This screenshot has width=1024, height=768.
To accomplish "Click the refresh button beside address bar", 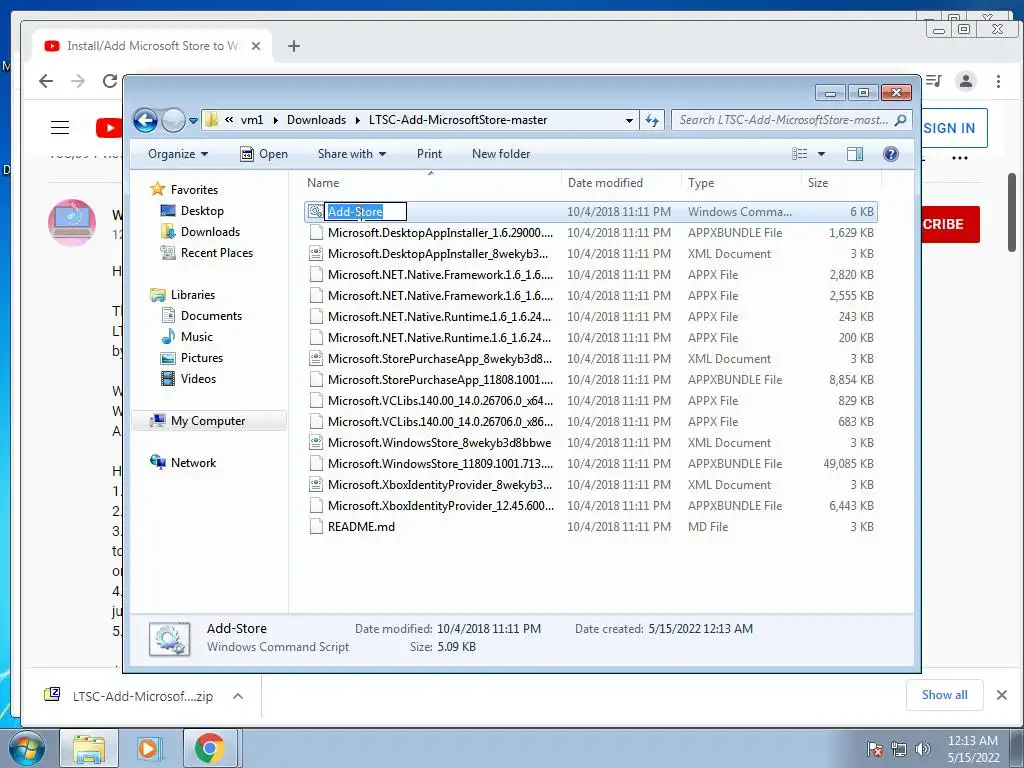I will click(652, 120).
